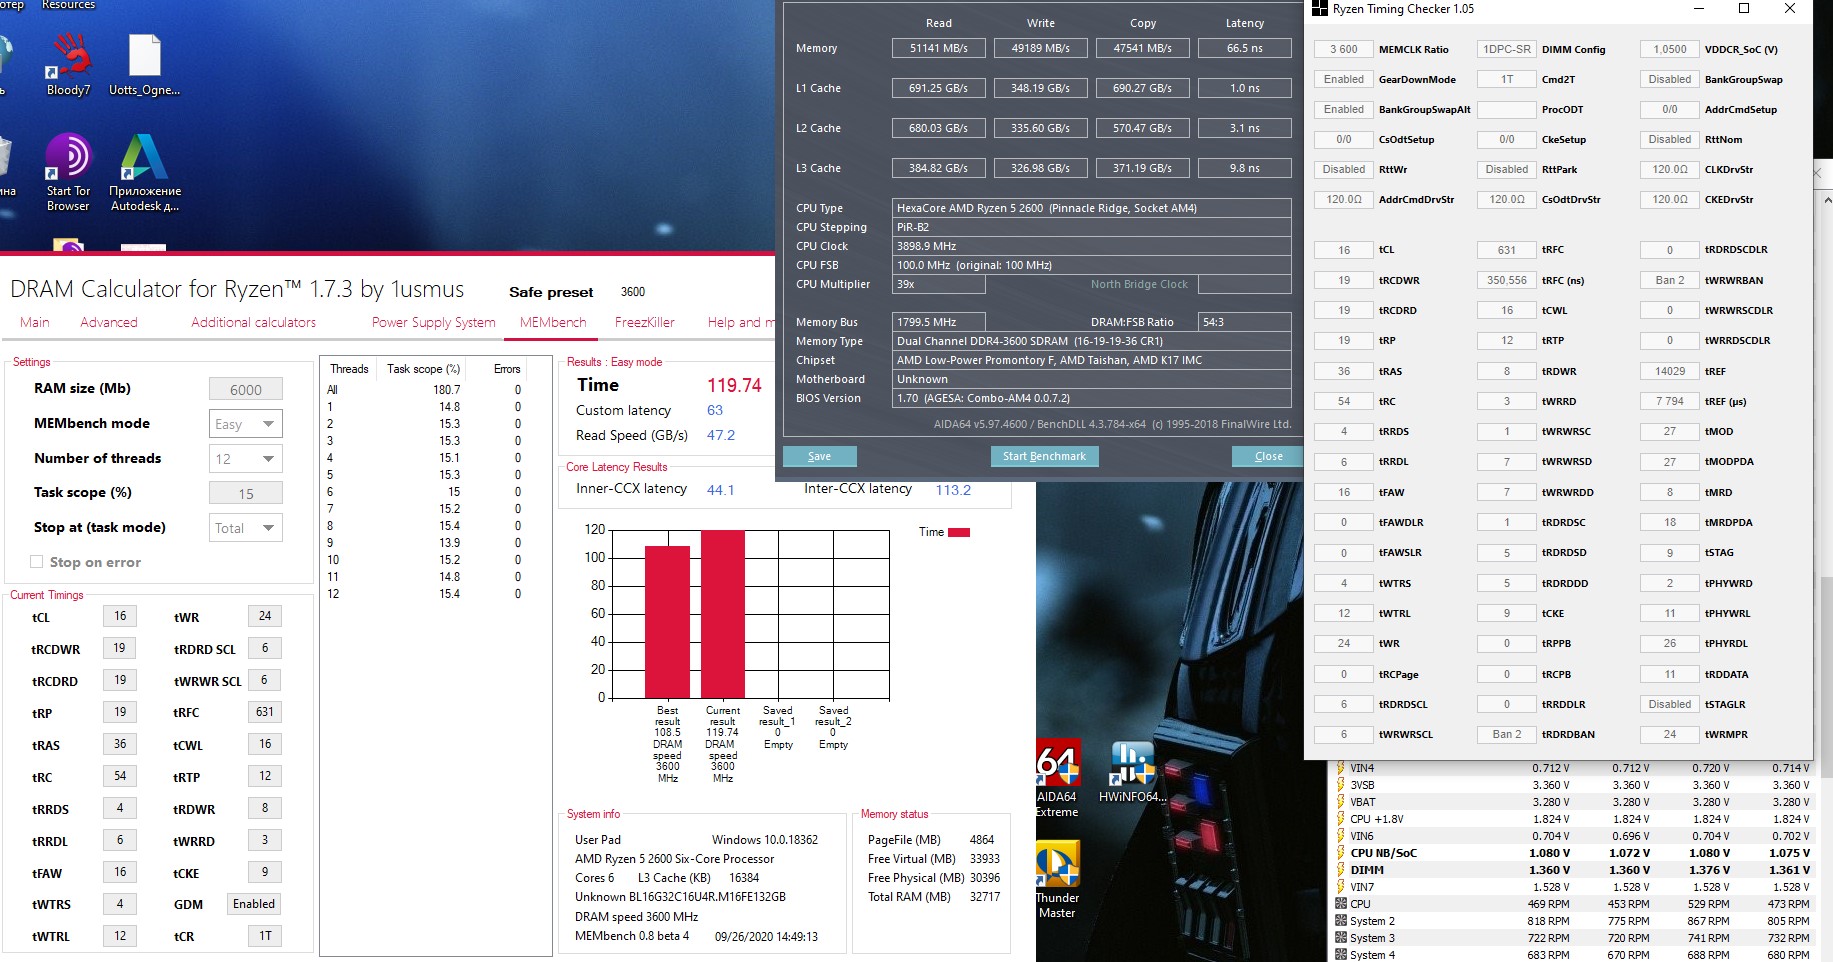Click the tREF value 14029
Viewport: 1833px width, 962px height.
[x=1670, y=371]
